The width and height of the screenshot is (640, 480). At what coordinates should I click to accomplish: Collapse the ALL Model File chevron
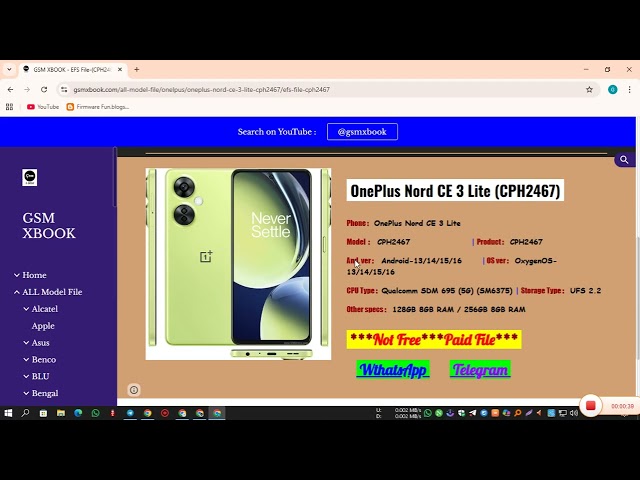pyautogui.click(x=17, y=292)
